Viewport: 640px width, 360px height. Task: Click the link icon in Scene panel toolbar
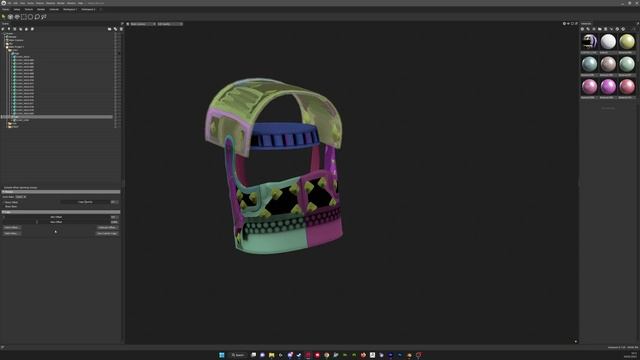115,29
